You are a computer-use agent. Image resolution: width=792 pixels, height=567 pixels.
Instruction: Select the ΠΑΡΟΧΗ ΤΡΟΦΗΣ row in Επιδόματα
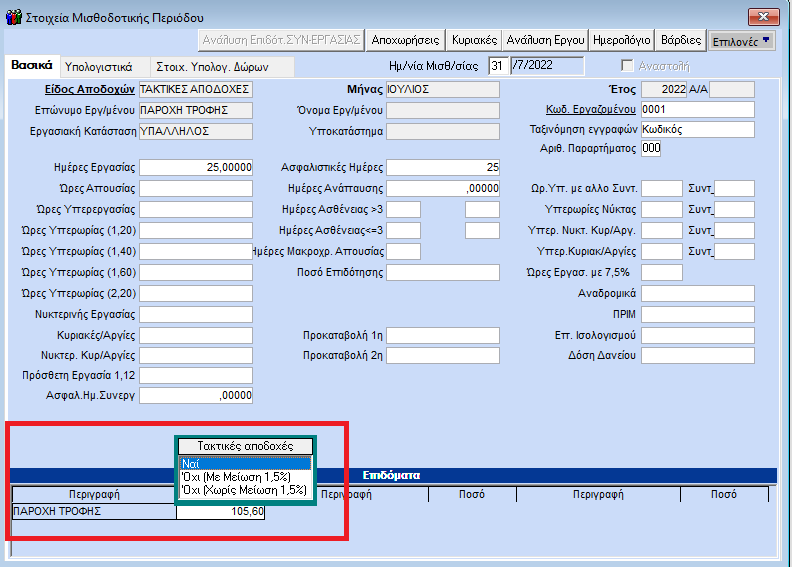94,512
